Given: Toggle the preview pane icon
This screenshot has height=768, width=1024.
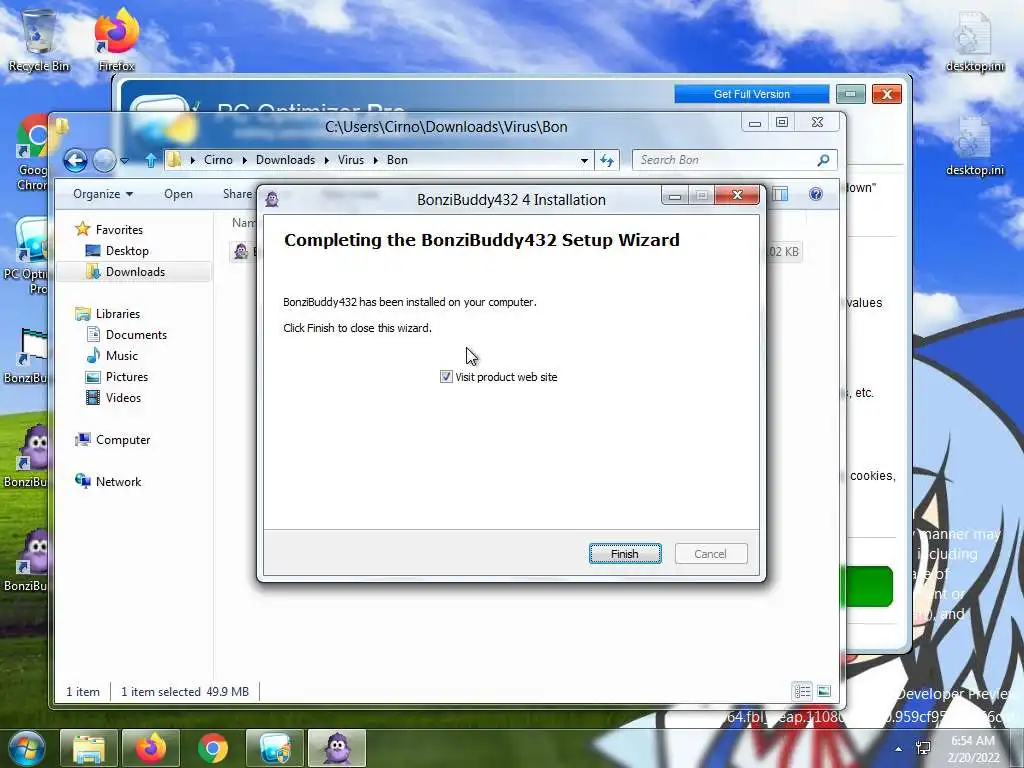Looking at the screenshot, I should tap(780, 194).
